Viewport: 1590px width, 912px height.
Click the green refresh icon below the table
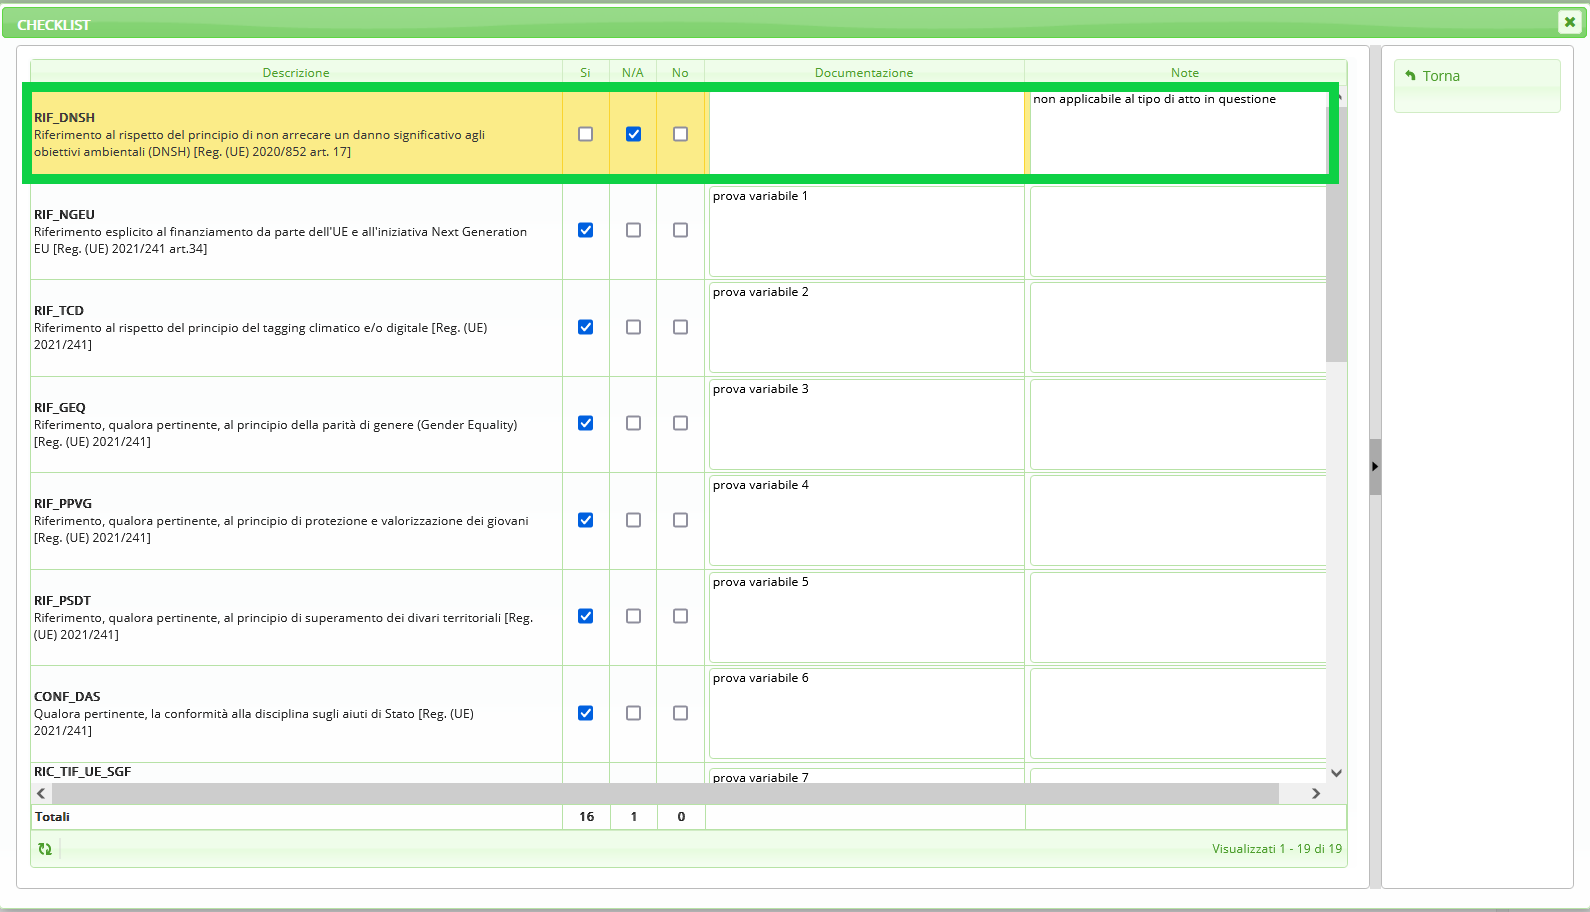(45, 849)
